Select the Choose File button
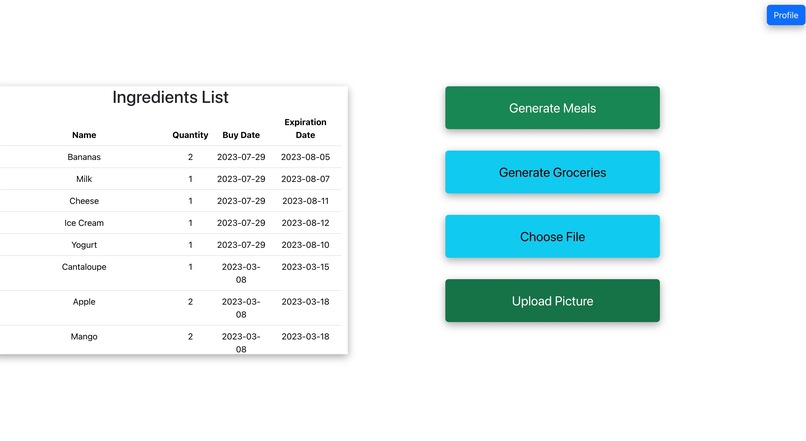This screenshot has width=806, height=441. [x=552, y=236]
